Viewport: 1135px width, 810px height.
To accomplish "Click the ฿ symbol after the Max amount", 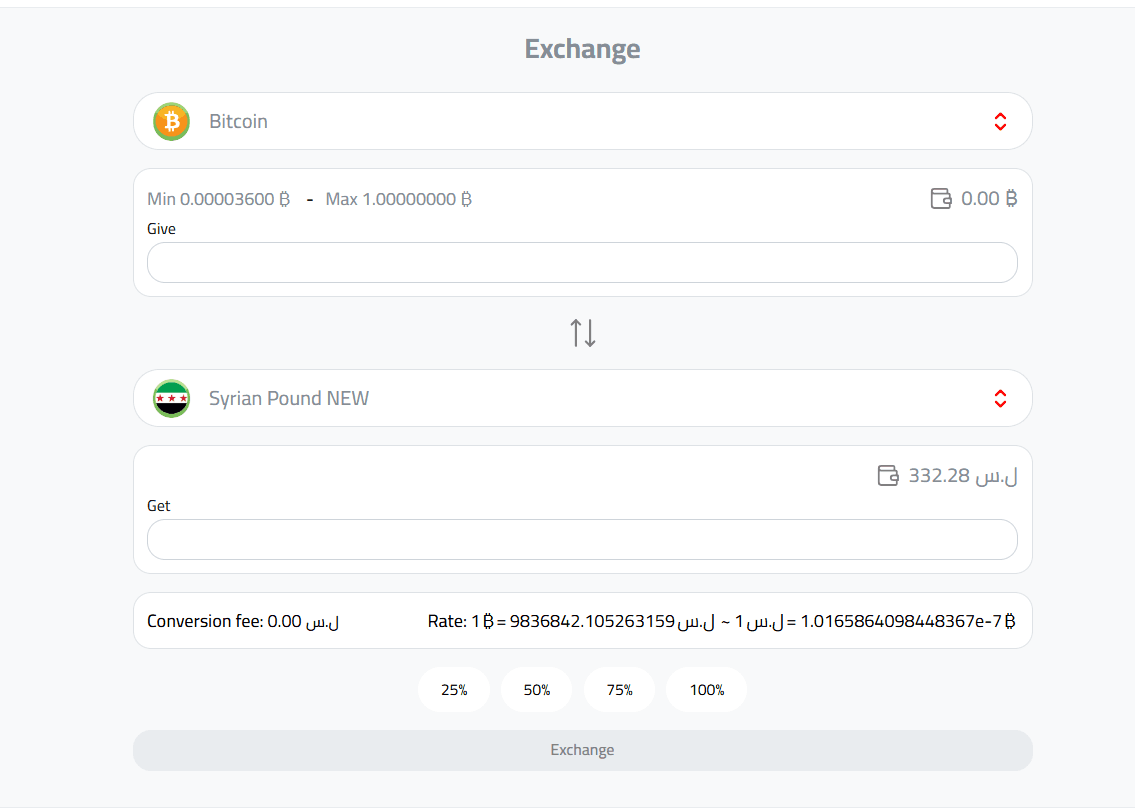I will 464,198.
